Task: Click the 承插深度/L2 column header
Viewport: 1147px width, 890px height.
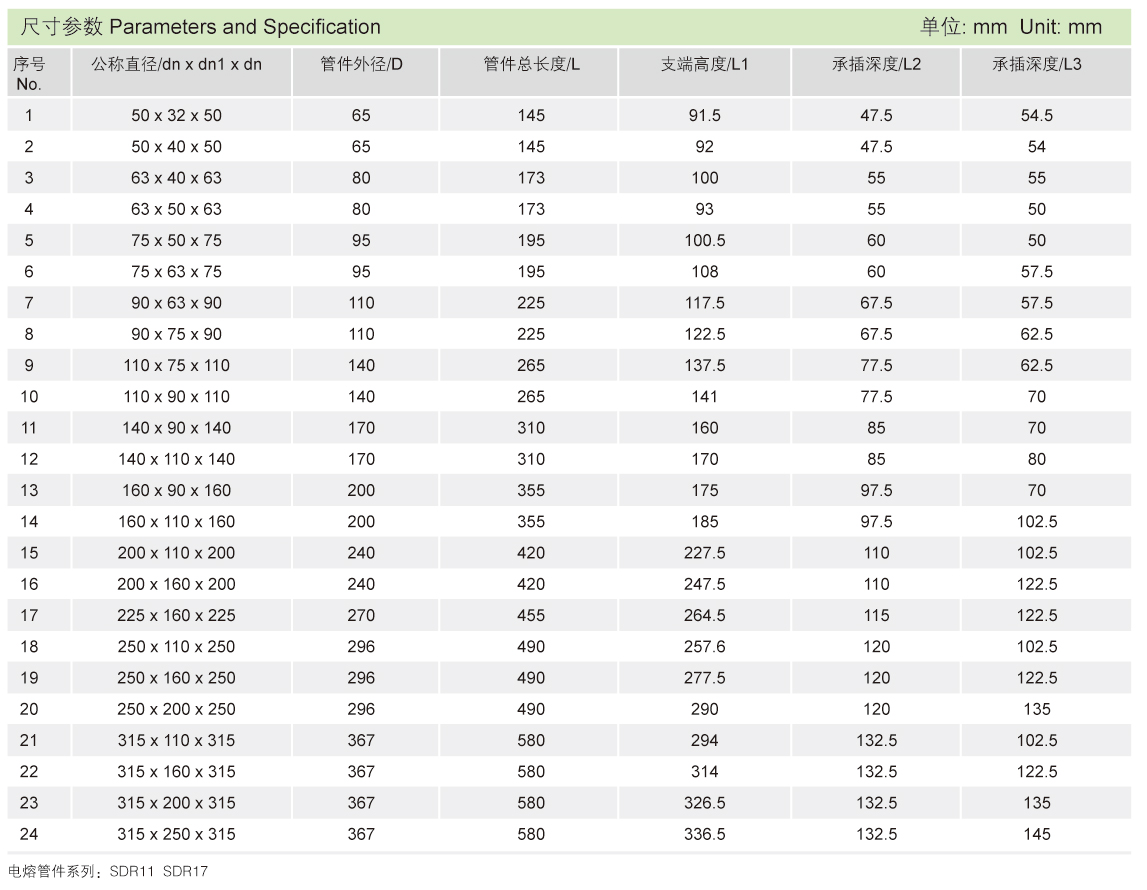Action: pos(876,64)
